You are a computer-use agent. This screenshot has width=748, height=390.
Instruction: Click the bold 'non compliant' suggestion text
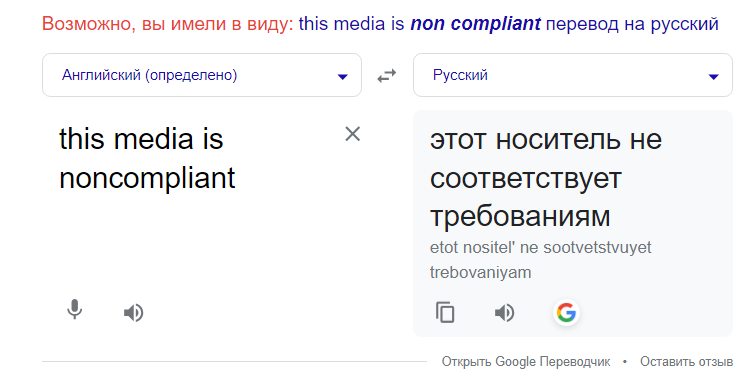(475, 23)
